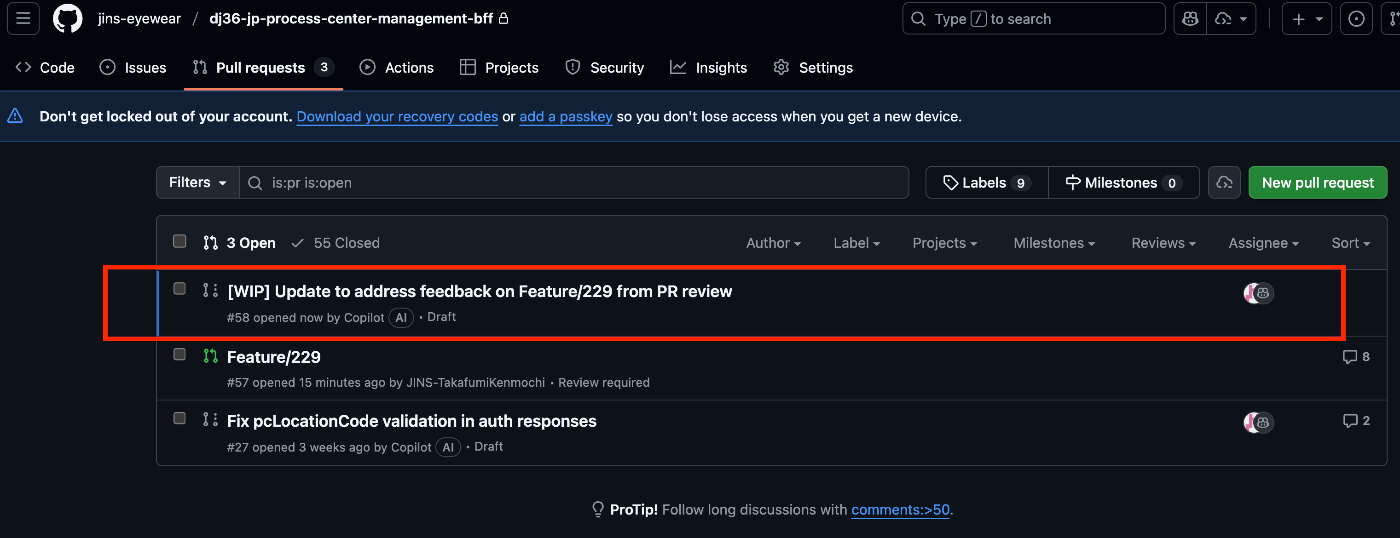Viewport: 1400px width, 538px height.
Task: Follow the Download your recovery codes link
Action: coord(397,117)
